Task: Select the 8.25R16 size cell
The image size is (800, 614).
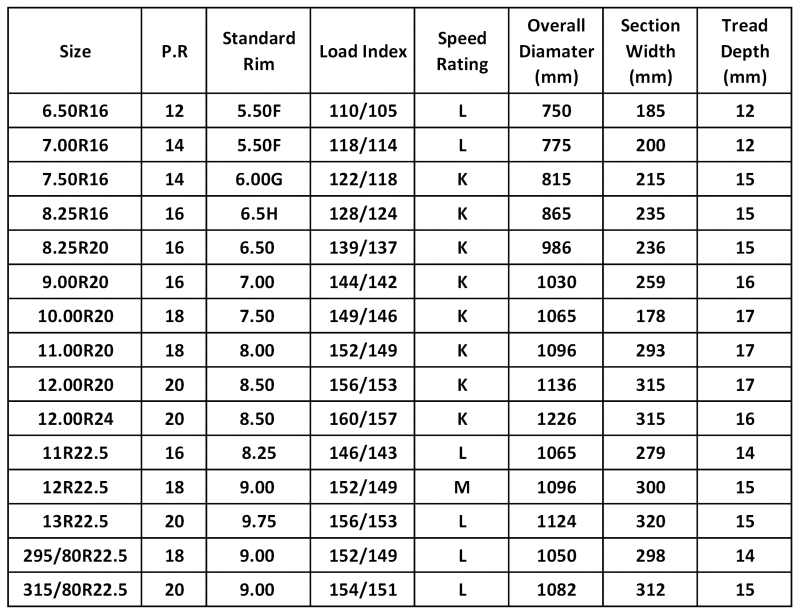Action: pos(75,213)
